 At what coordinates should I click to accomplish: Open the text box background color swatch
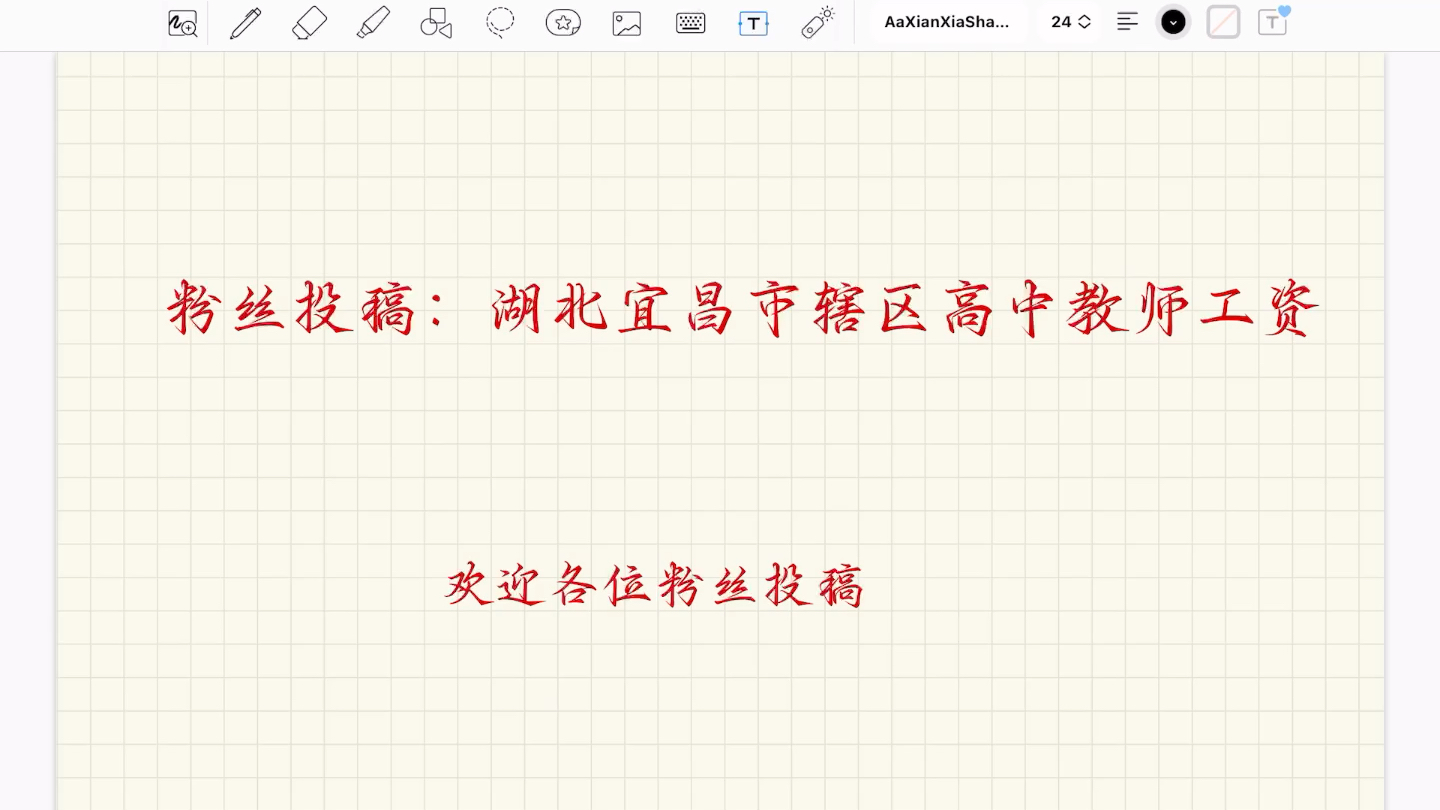click(x=1223, y=22)
